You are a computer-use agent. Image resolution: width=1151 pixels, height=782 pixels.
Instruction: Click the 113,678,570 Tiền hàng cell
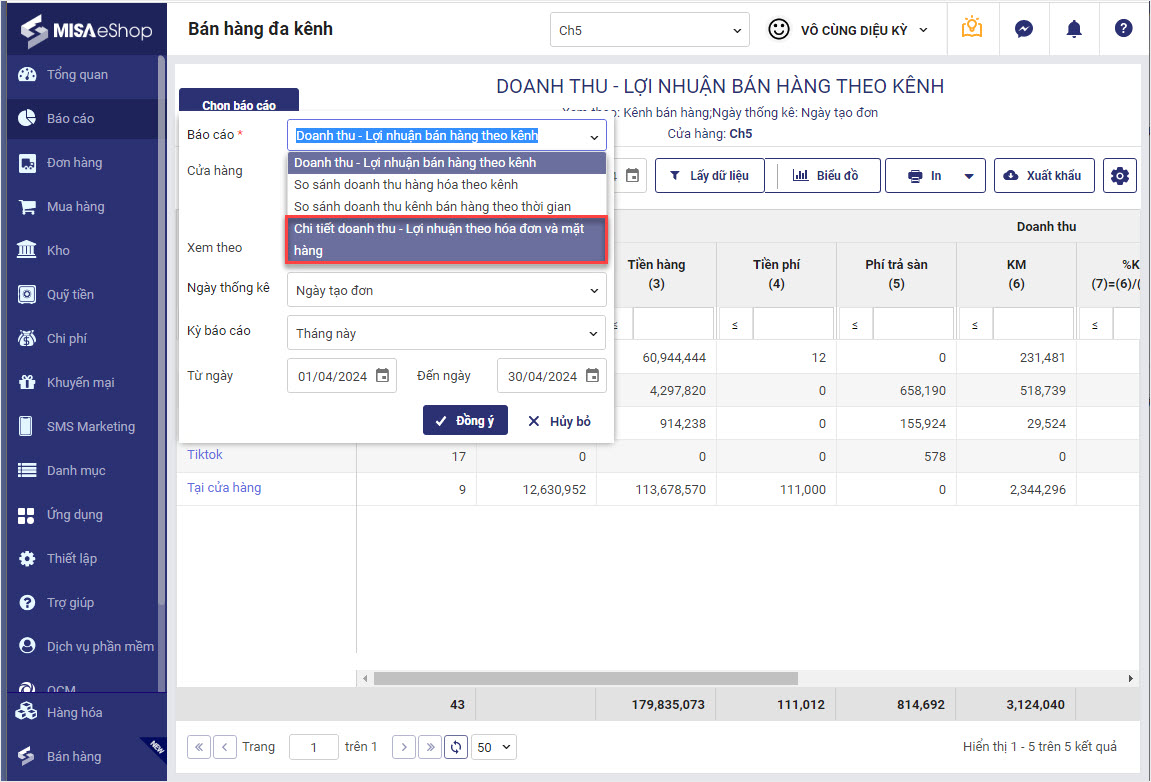pyautogui.click(x=656, y=489)
